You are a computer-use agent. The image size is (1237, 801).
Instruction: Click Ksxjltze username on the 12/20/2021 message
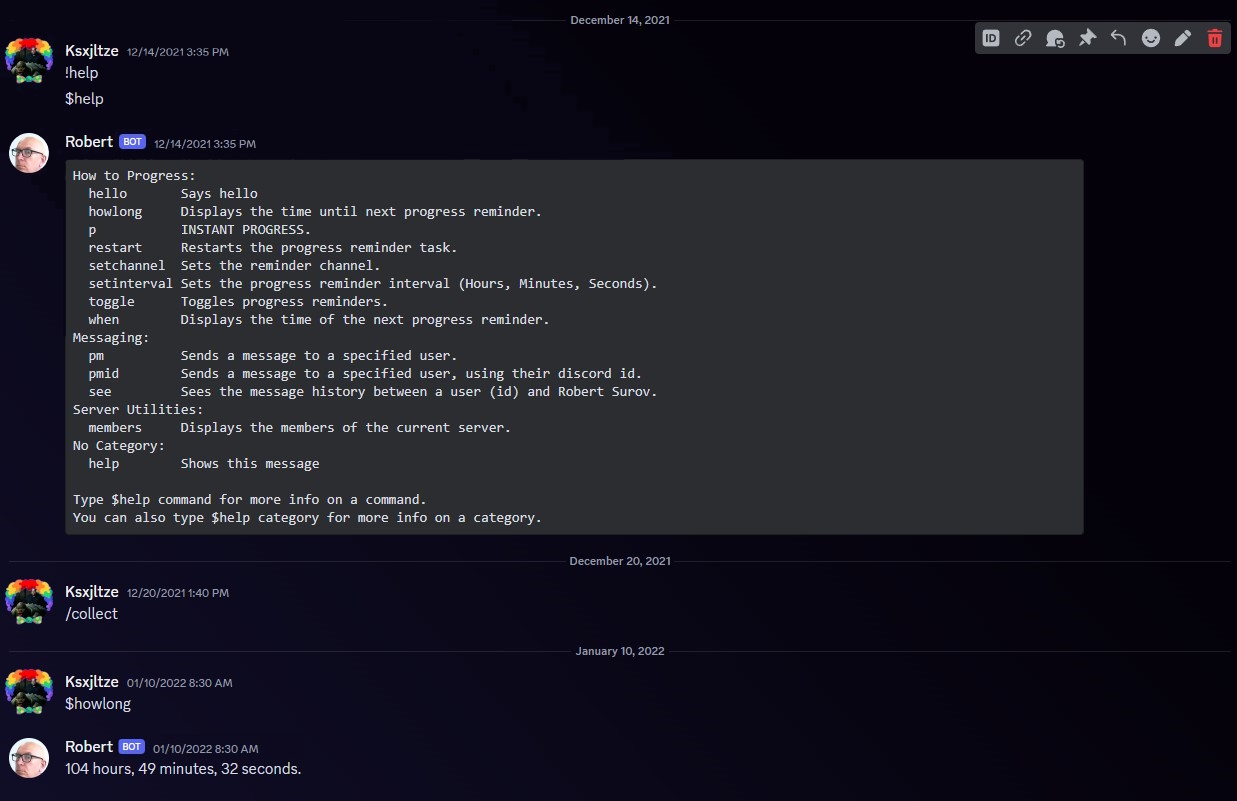[x=92, y=592]
